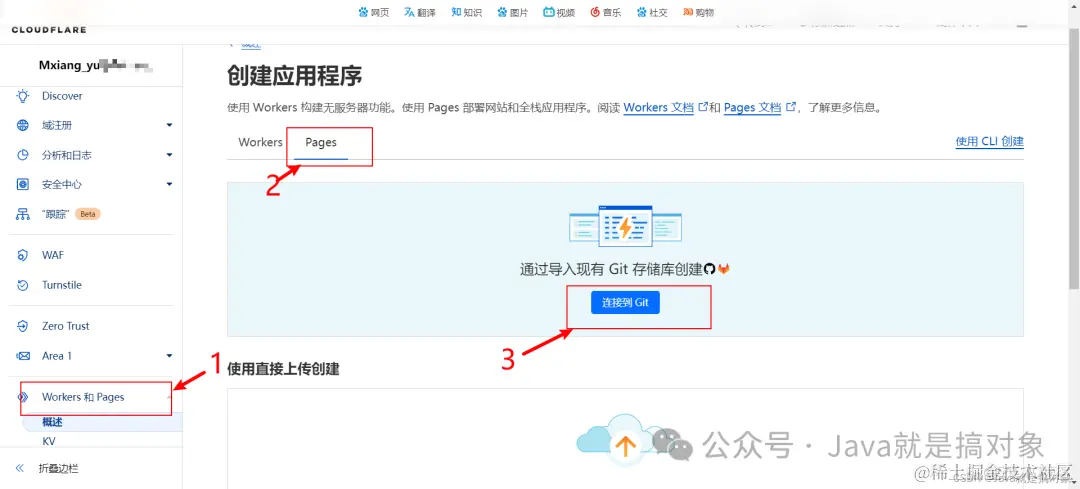The width and height of the screenshot is (1080, 489).
Task: Expand the 域注册 dropdown arrow
Action: coord(169,125)
